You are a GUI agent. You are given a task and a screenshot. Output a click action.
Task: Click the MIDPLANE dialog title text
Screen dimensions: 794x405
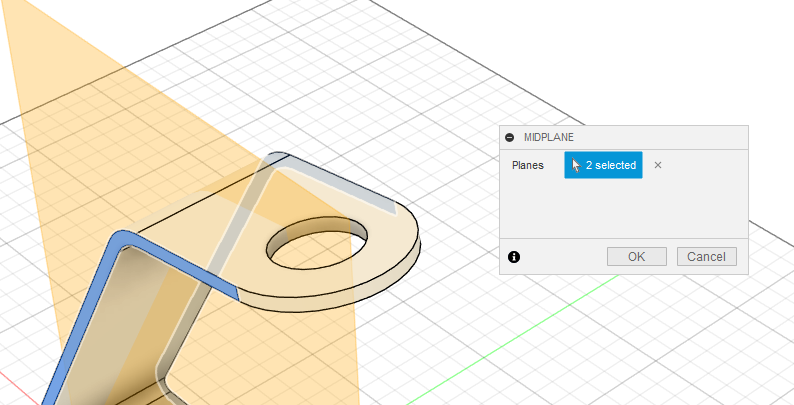click(x=549, y=137)
